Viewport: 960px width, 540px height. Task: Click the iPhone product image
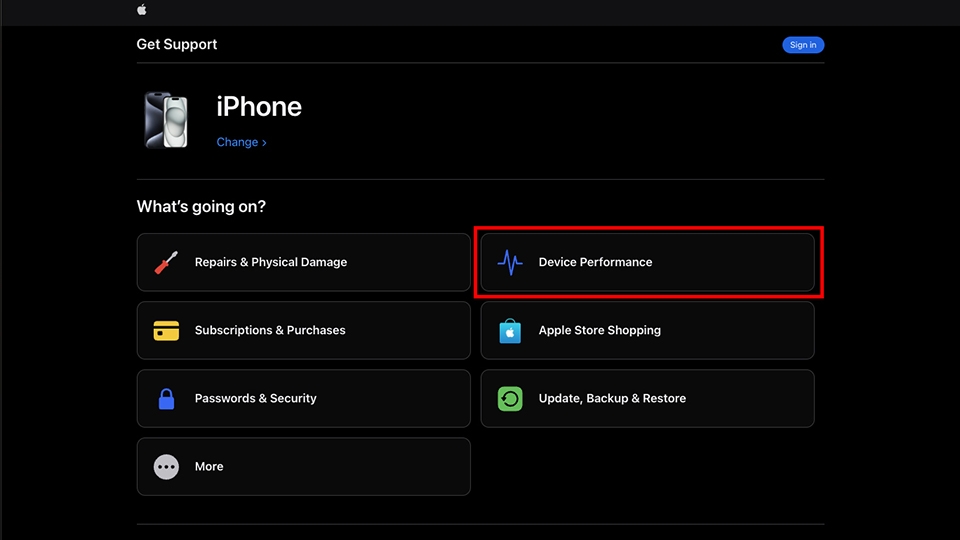click(x=166, y=120)
